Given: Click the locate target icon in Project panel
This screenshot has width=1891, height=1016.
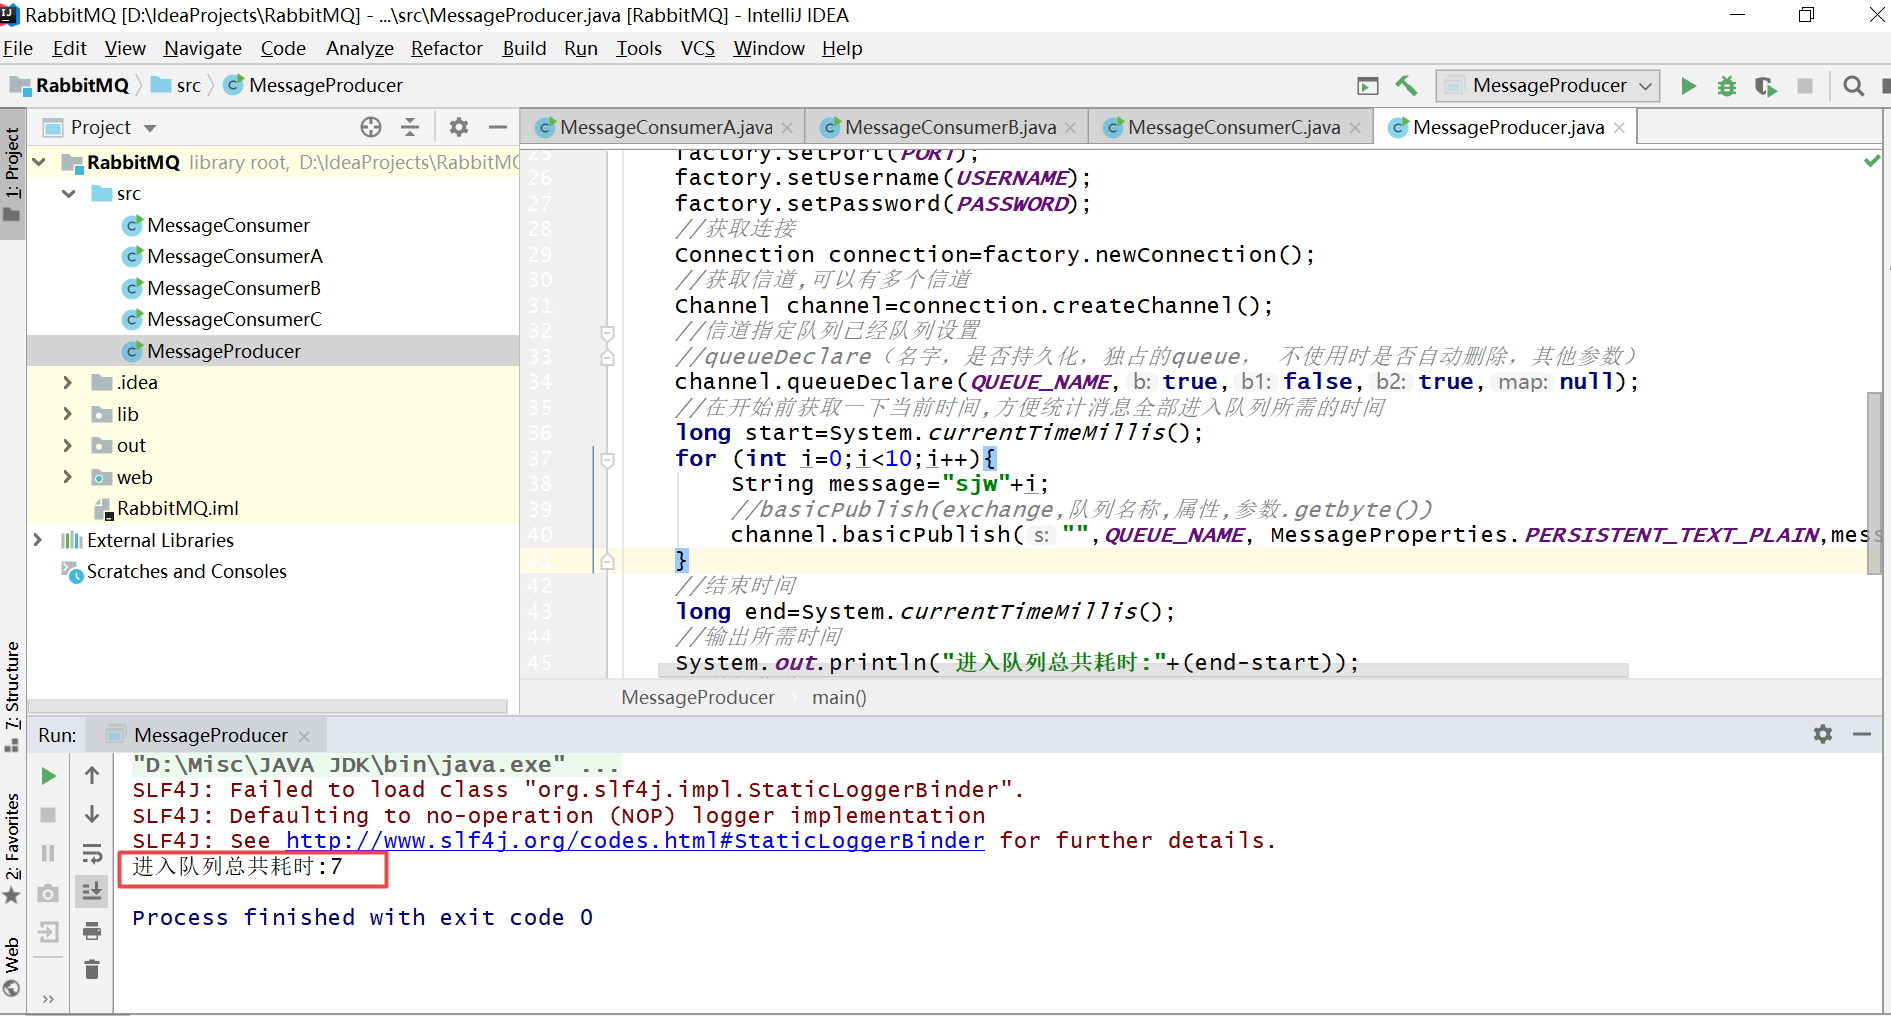Looking at the screenshot, I should (371, 127).
